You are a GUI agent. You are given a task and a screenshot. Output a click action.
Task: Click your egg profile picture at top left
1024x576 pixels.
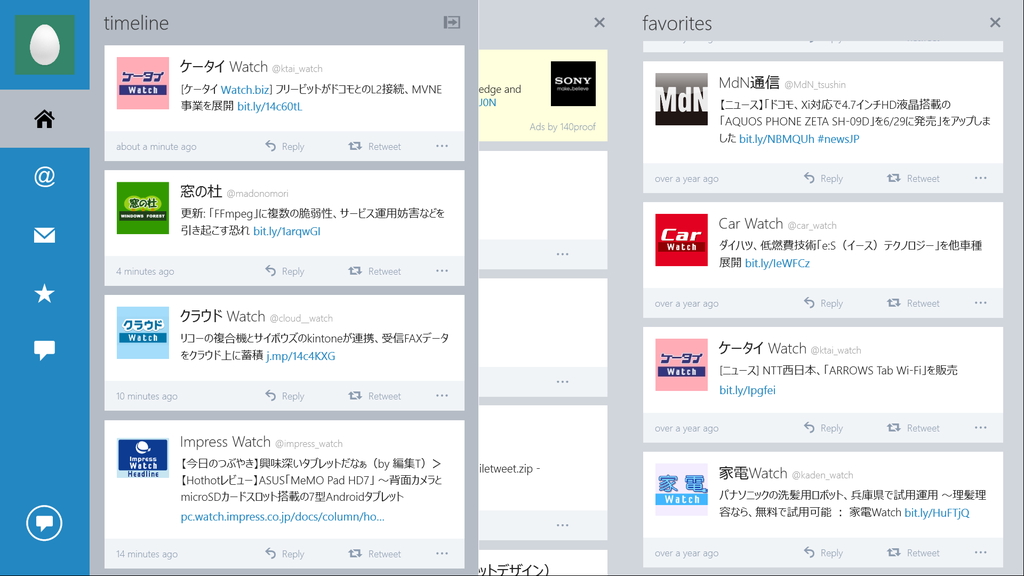(44, 44)
